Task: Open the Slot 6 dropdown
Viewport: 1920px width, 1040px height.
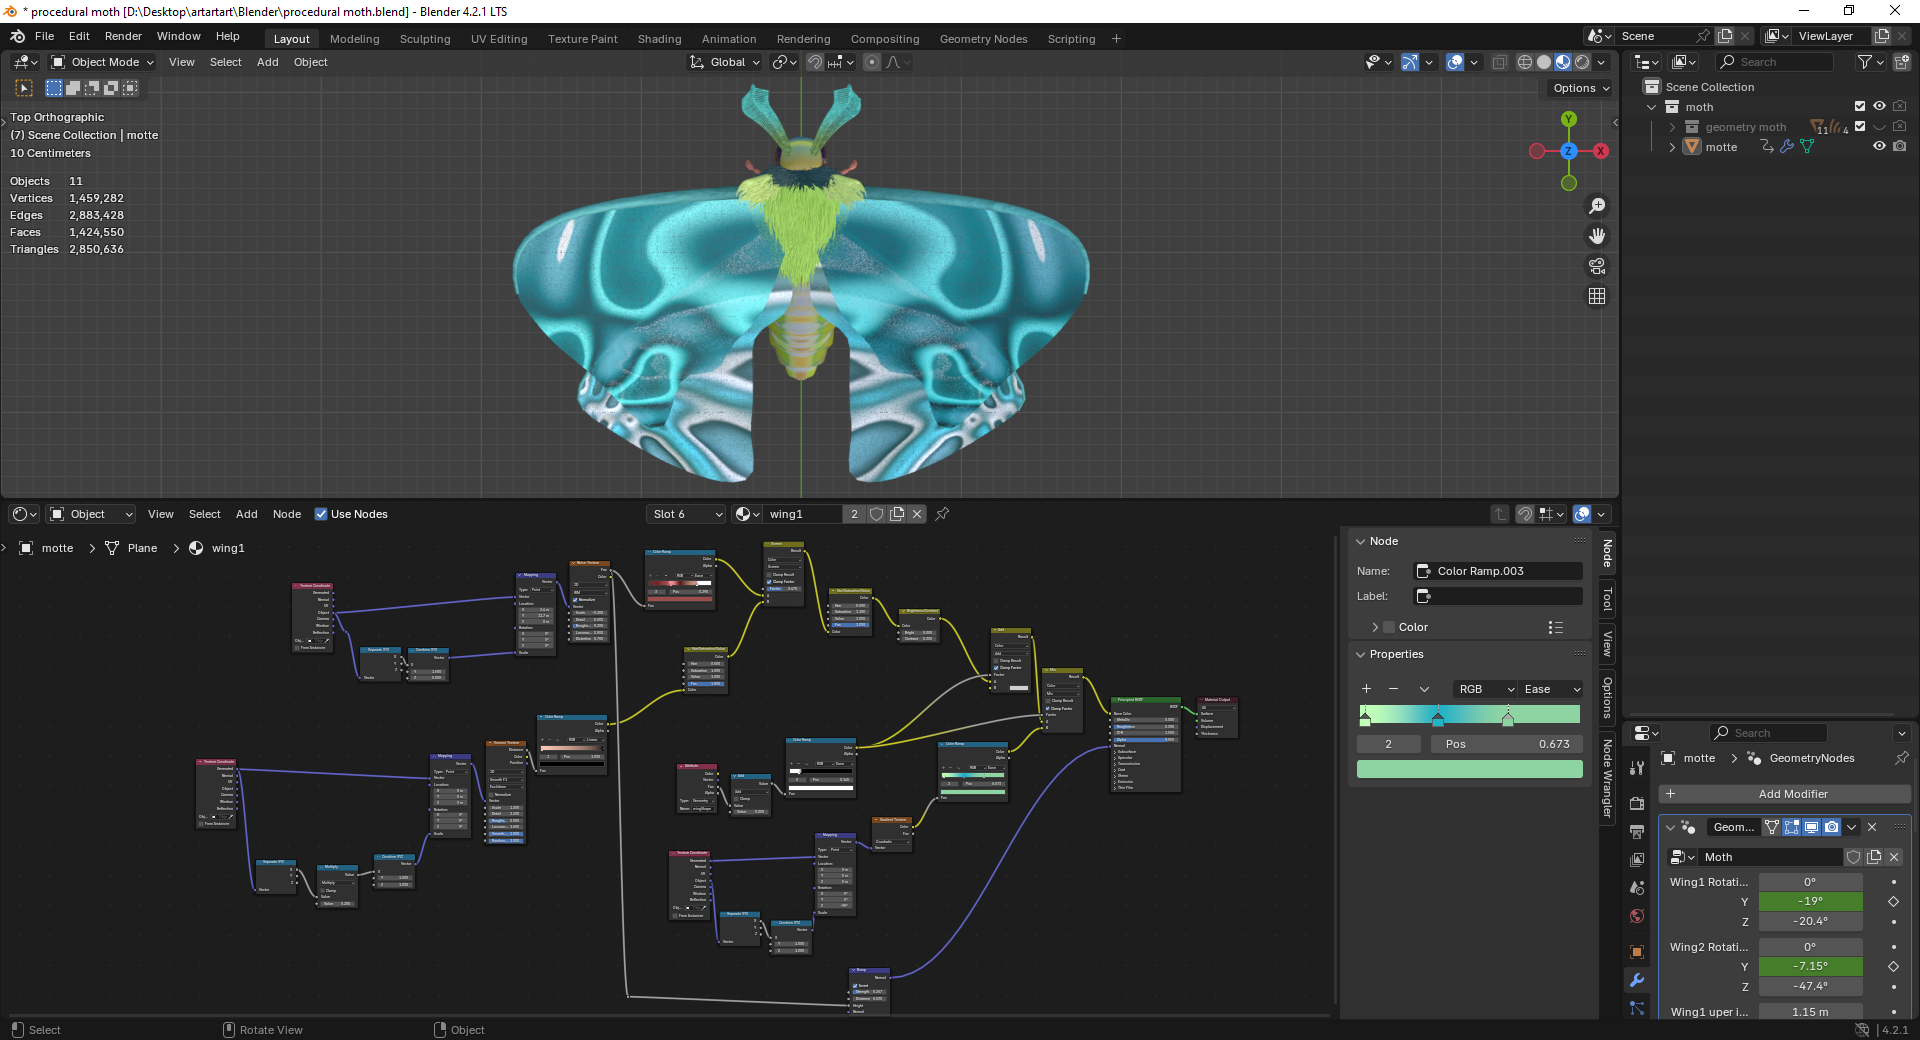Action: click(685, 514)
